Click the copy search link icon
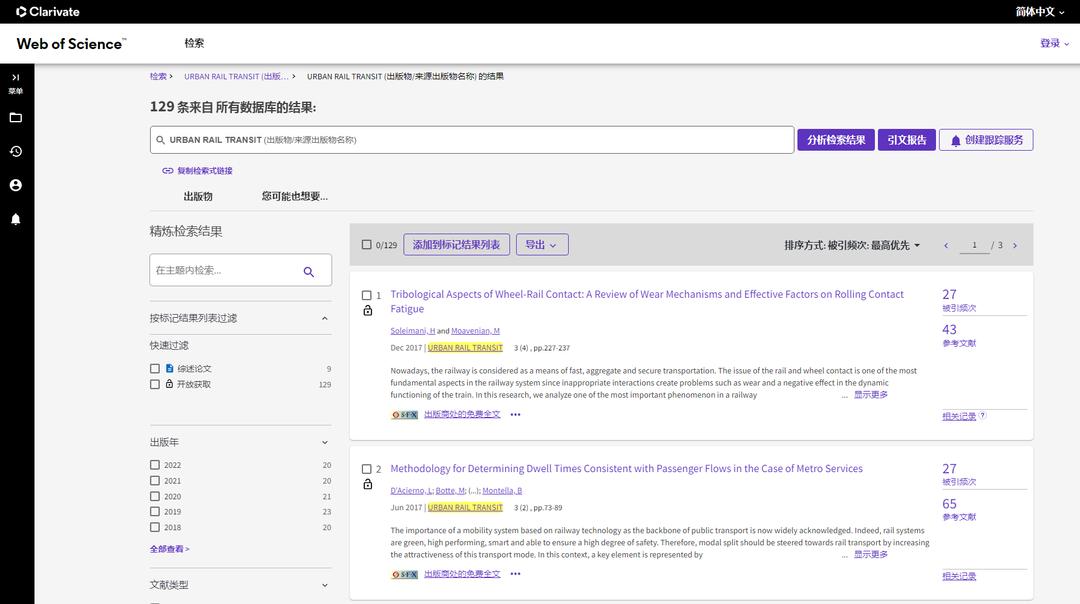Viewport: 1080px width, 604px height. [165, 168]
